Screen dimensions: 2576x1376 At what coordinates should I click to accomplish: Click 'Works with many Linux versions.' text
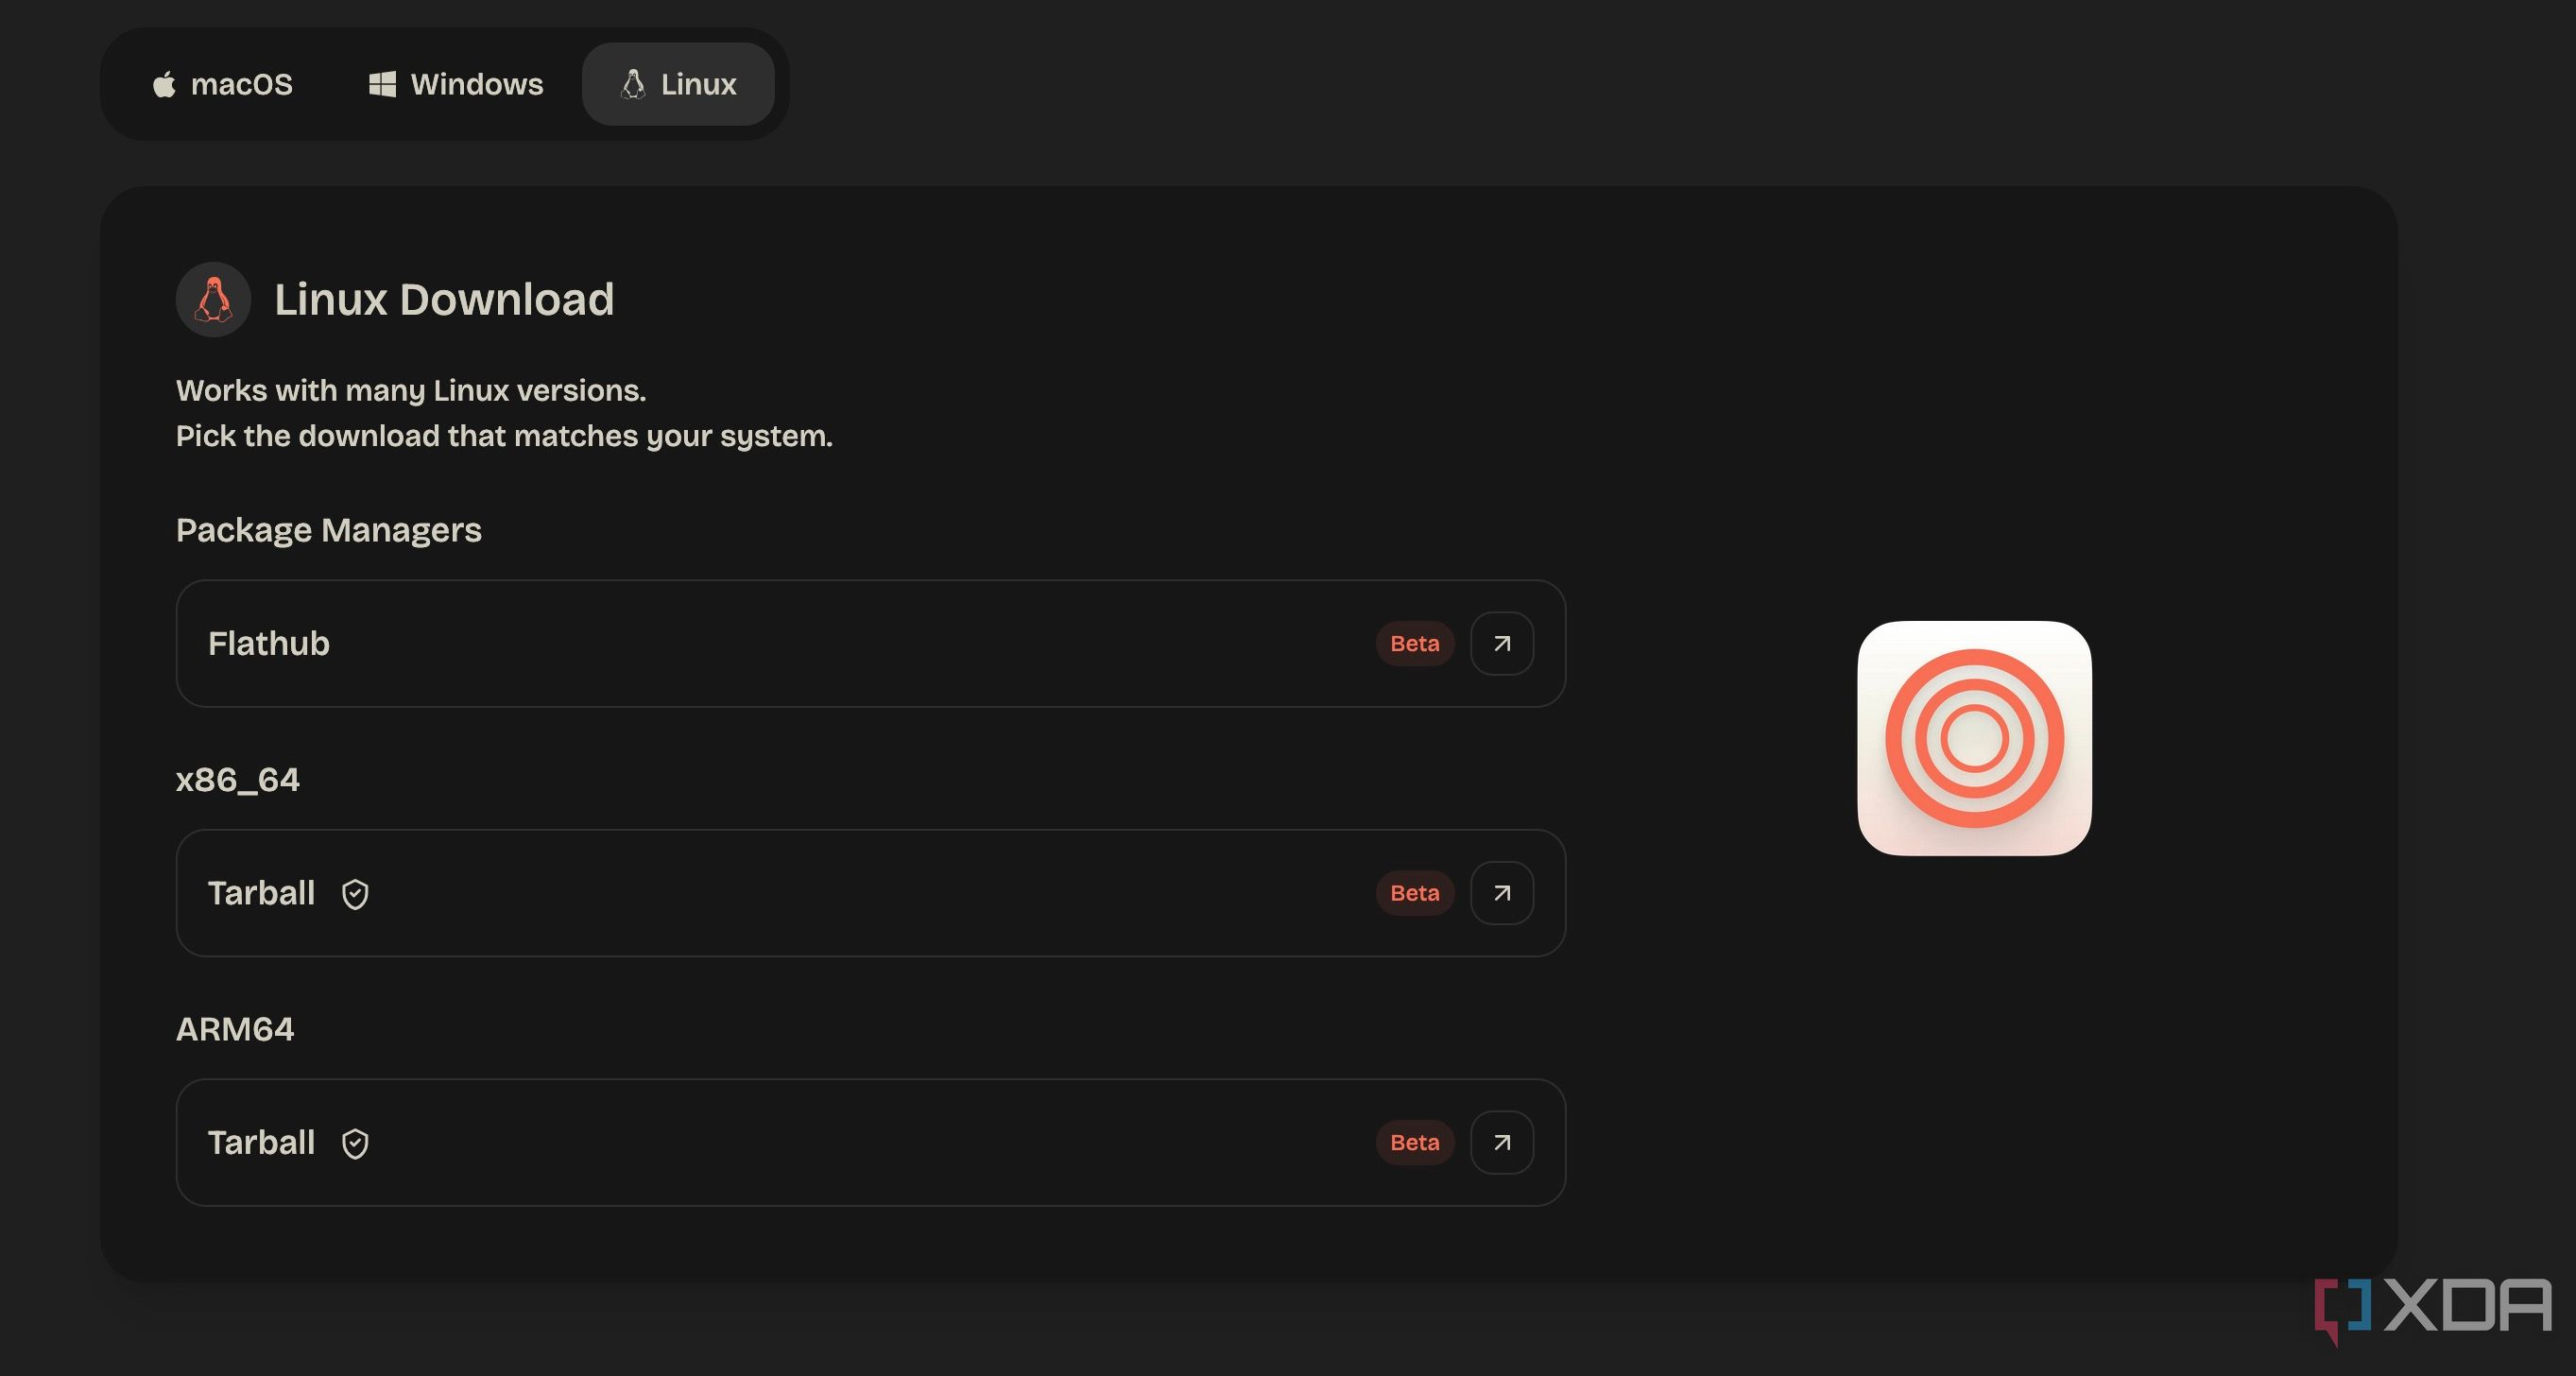pyautogui.click(x=411, y=390)
